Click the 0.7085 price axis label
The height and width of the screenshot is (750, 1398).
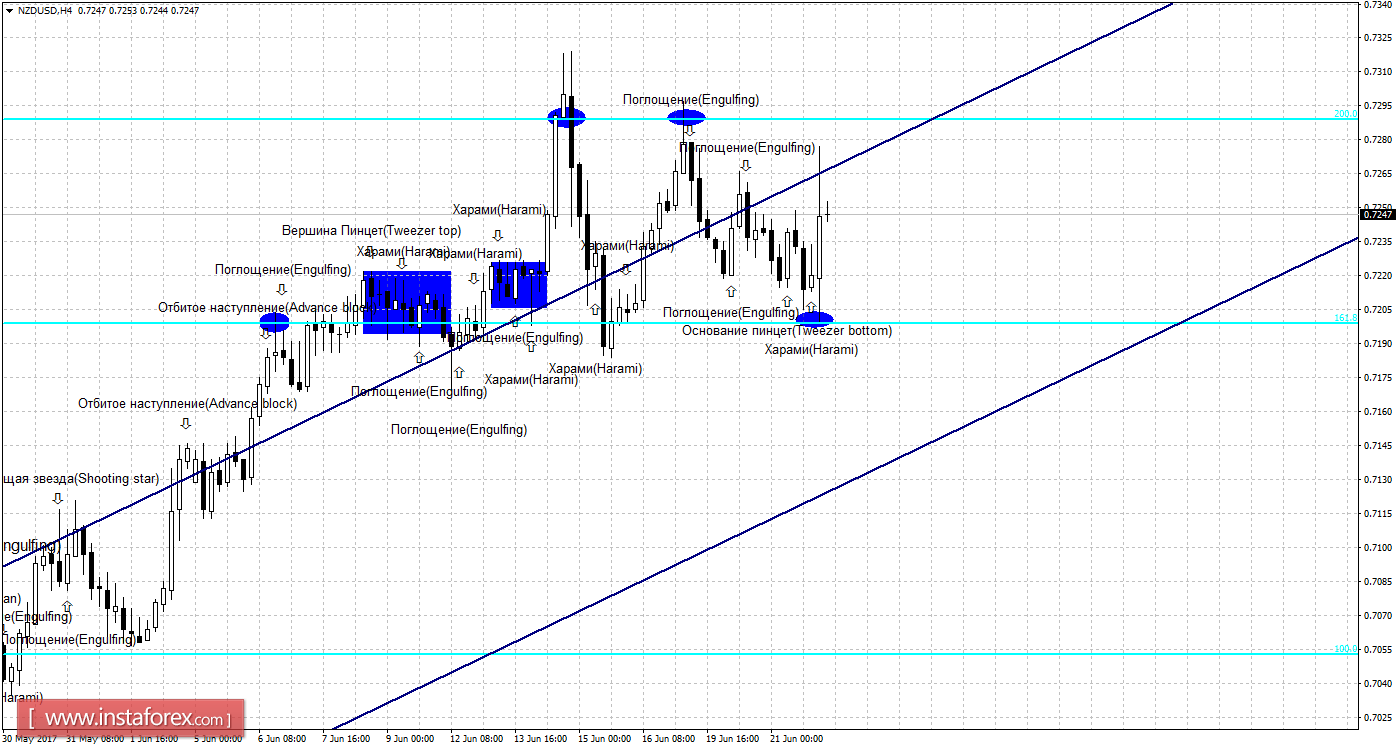pyautogui.click(x=1377, y=582)
